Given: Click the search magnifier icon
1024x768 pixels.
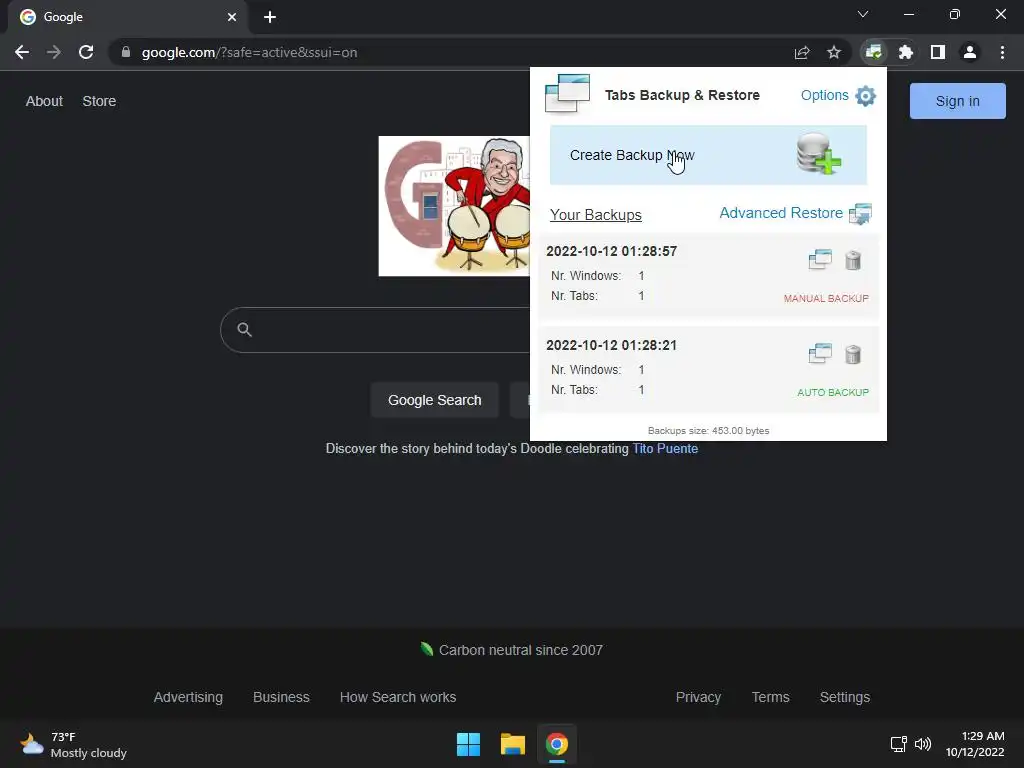Looking at the screenshot, I should click(244, 330).
